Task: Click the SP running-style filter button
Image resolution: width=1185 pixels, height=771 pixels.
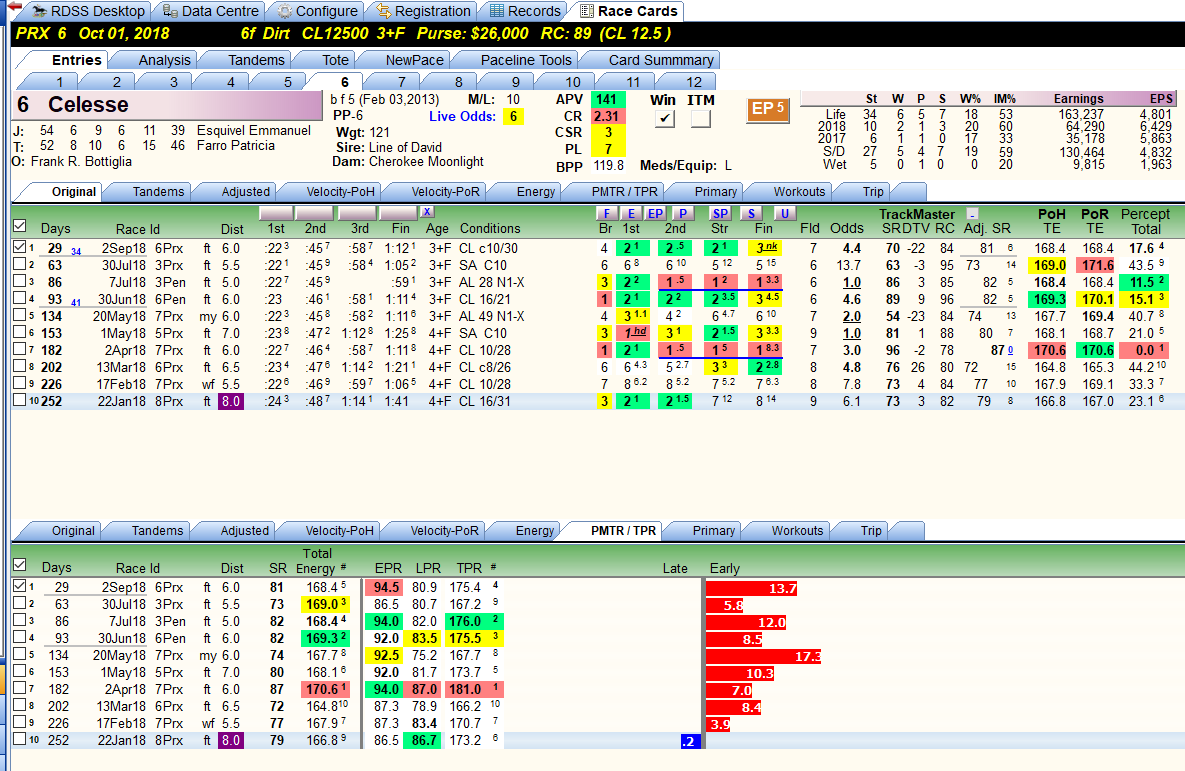Action: [719, 213]
